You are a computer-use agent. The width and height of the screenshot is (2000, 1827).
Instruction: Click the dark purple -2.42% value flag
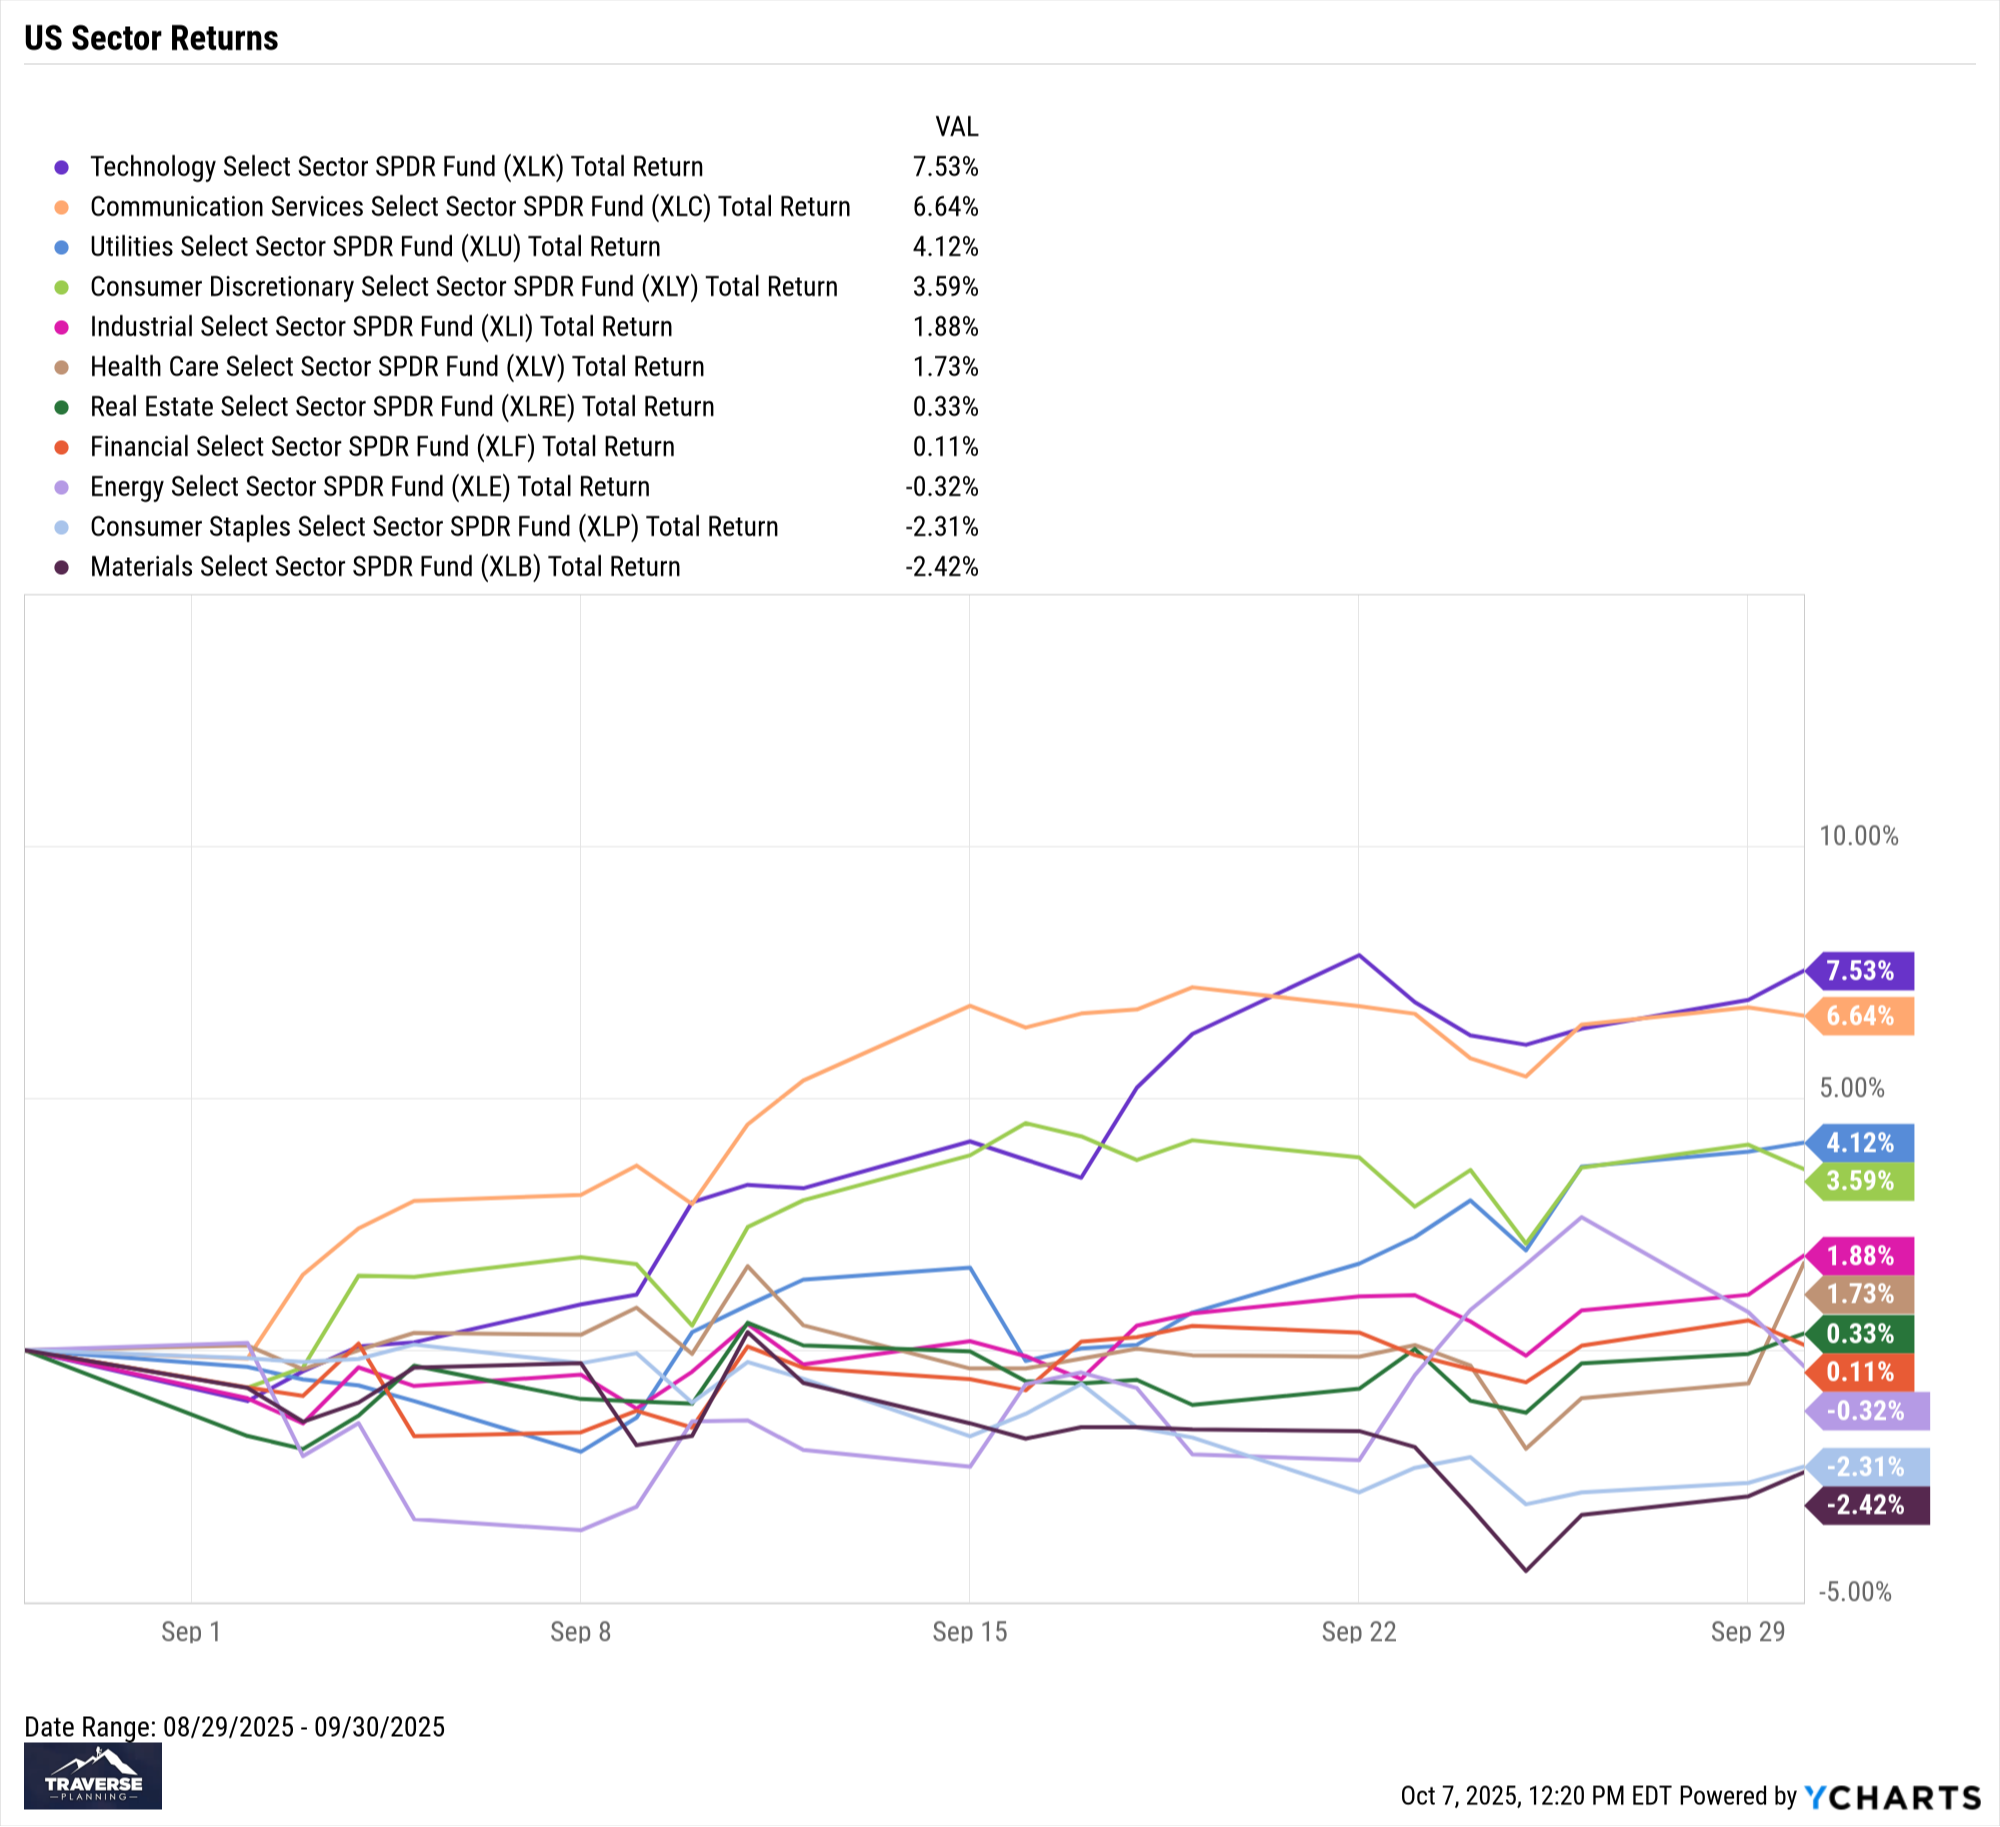pyautogui.click(x=1866, y=1505)
